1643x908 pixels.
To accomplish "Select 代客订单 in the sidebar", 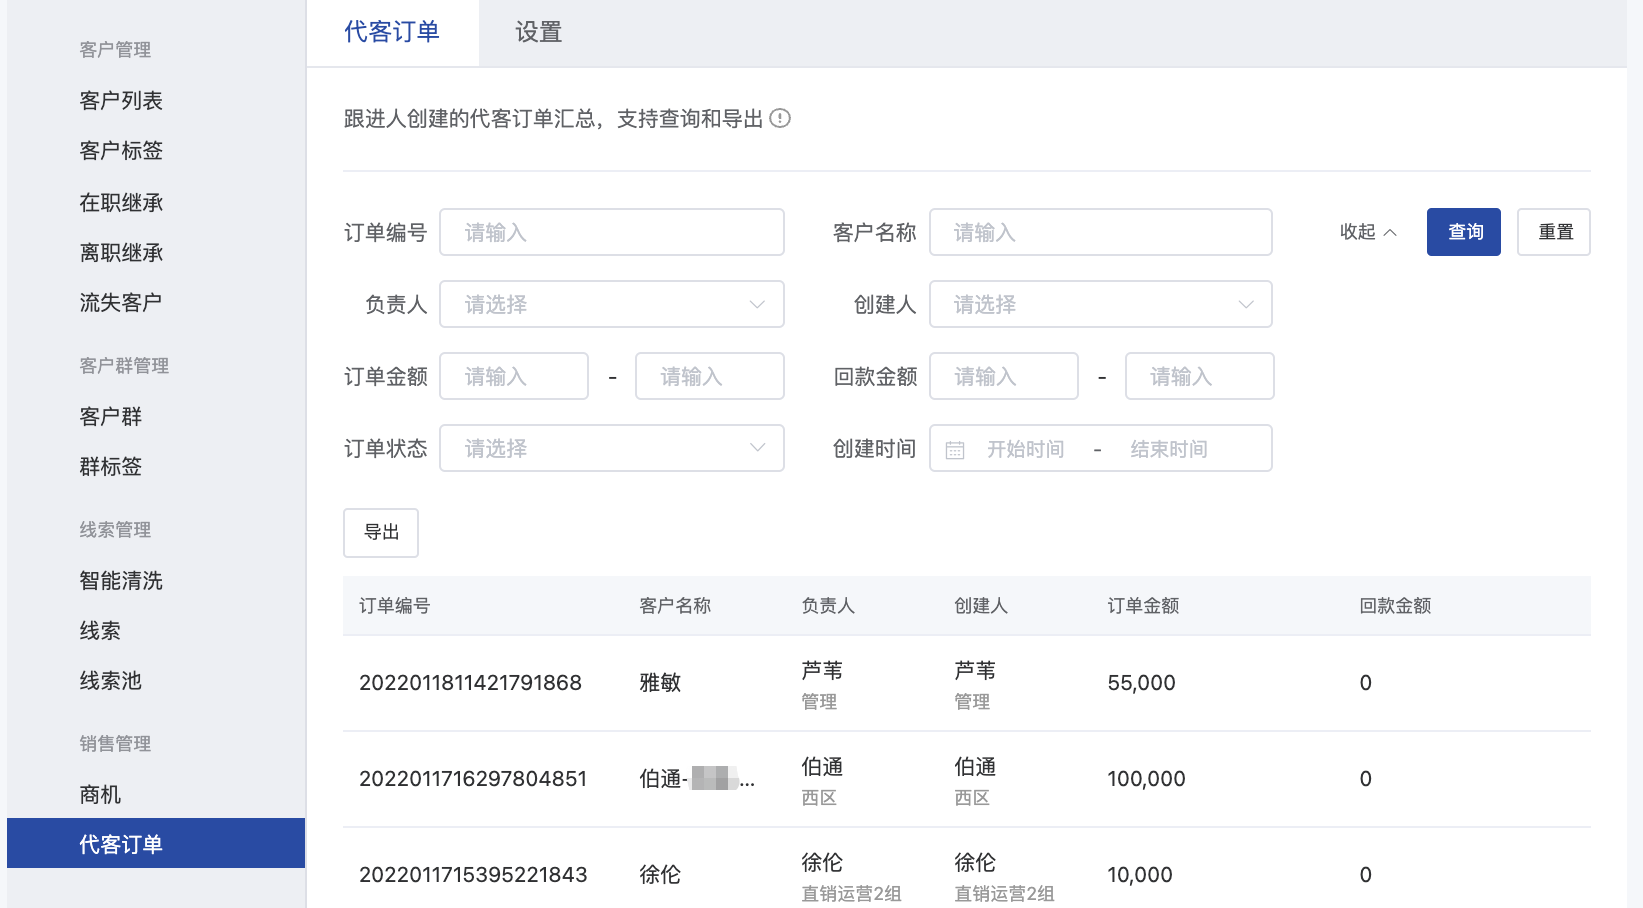I will pyautogui.click(x=156, y=843).
